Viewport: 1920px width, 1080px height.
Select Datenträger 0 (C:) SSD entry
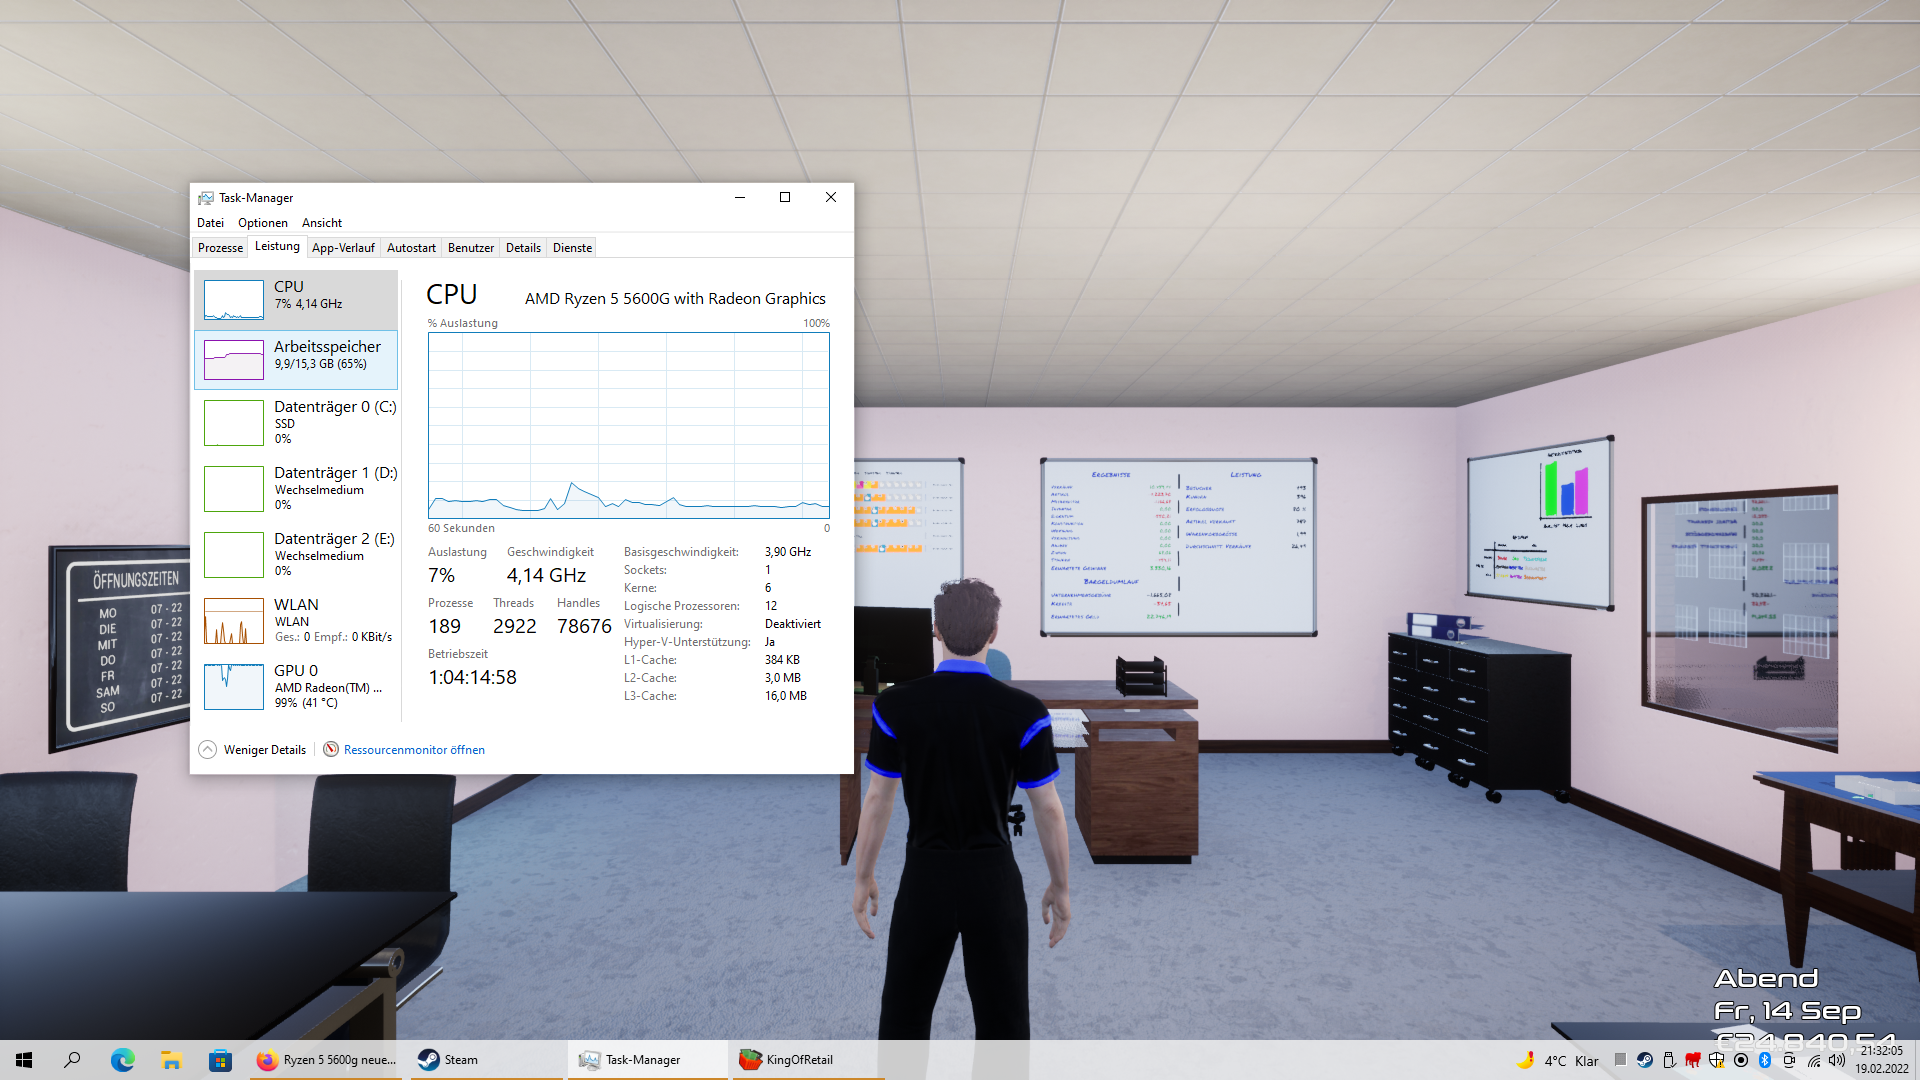coord(296,423)
